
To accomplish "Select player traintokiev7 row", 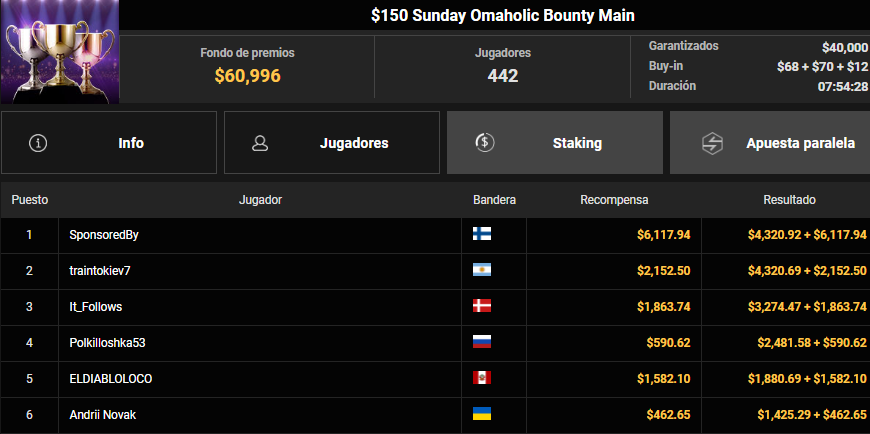I will click(x=100, y=271).
